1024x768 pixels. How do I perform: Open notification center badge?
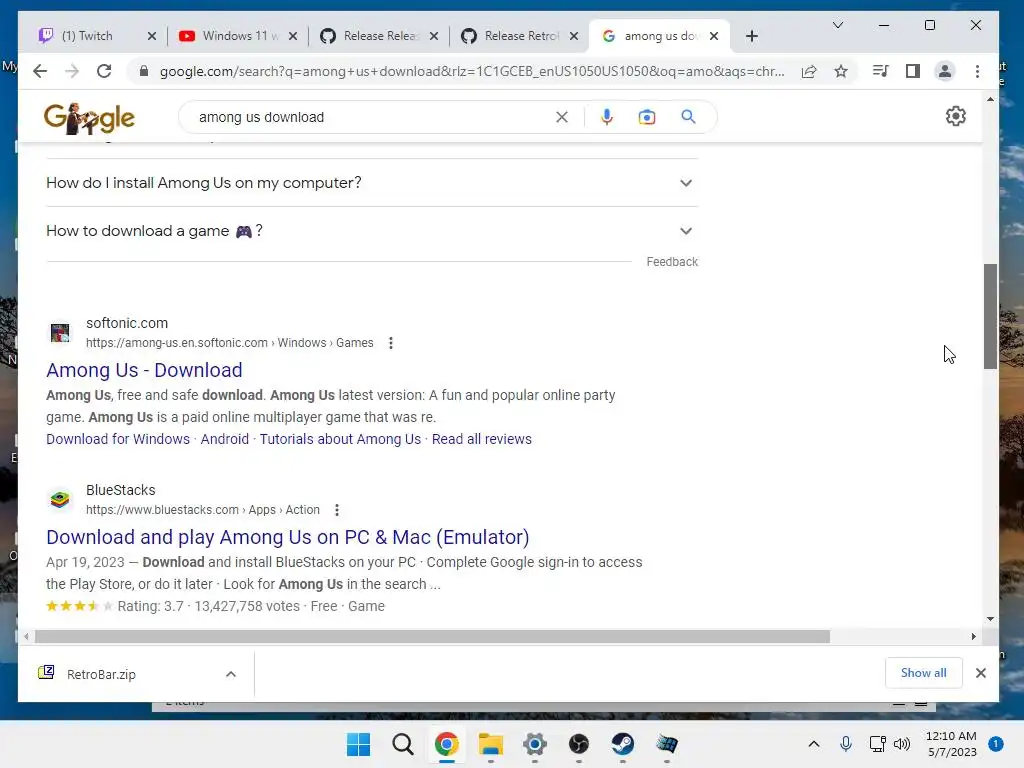[995, 744]
